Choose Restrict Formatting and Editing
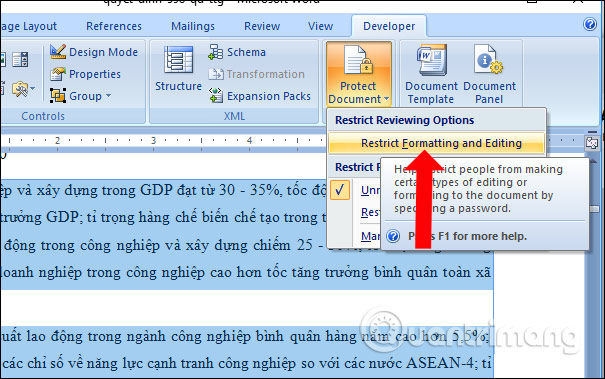Screen dimensions: 605x379 pyautogui.click(x=436, y=143)
